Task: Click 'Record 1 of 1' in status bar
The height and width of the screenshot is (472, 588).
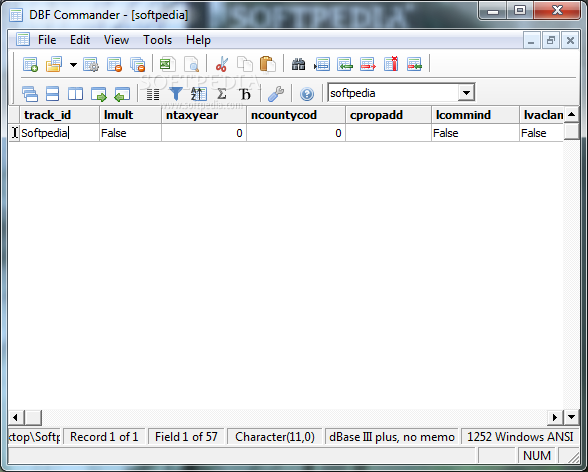Action: [104, 437]
